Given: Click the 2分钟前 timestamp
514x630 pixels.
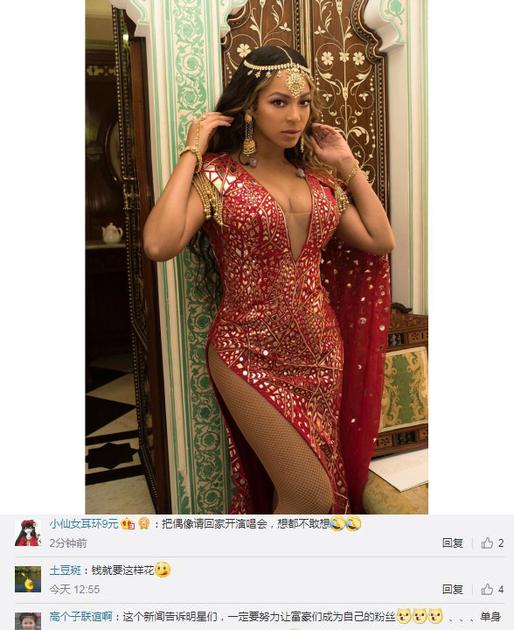Looking at the screenshot, I should click(68, 543).
